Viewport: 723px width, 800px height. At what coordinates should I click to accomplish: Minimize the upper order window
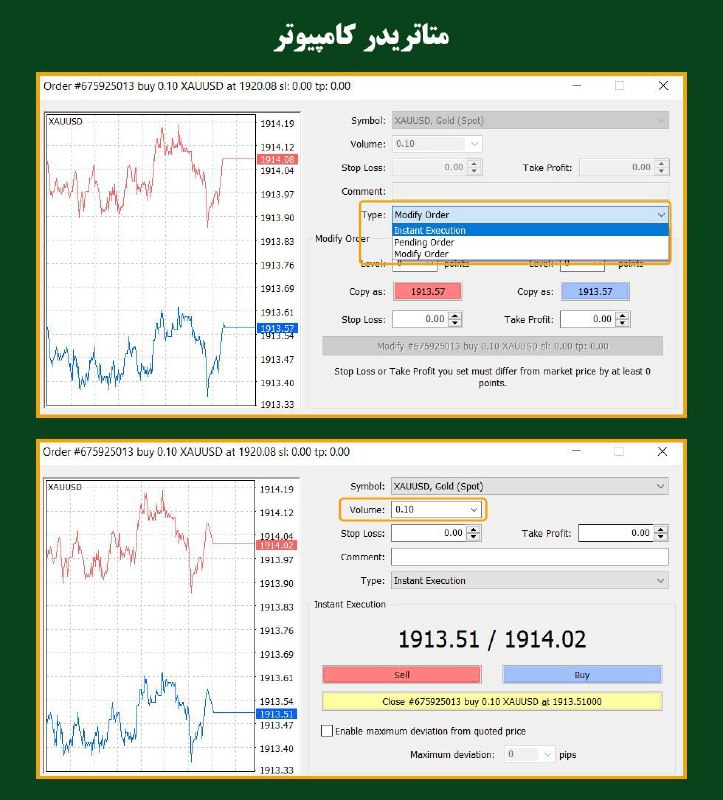click(x=577, y=86)
